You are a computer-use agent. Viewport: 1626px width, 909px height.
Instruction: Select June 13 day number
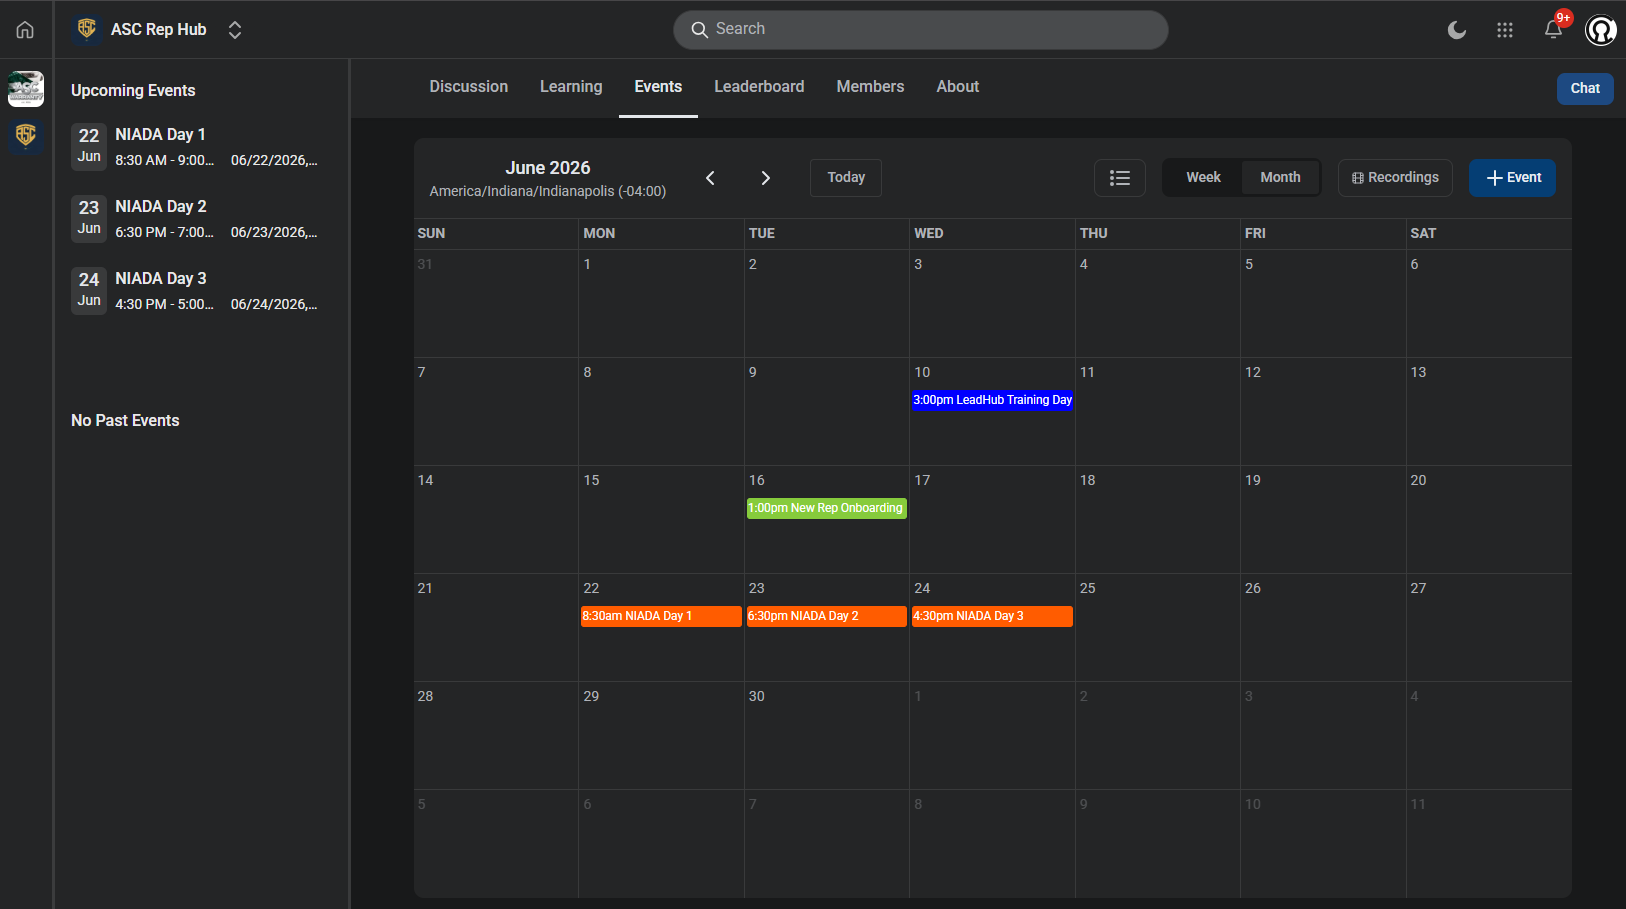click(1418, 372)
